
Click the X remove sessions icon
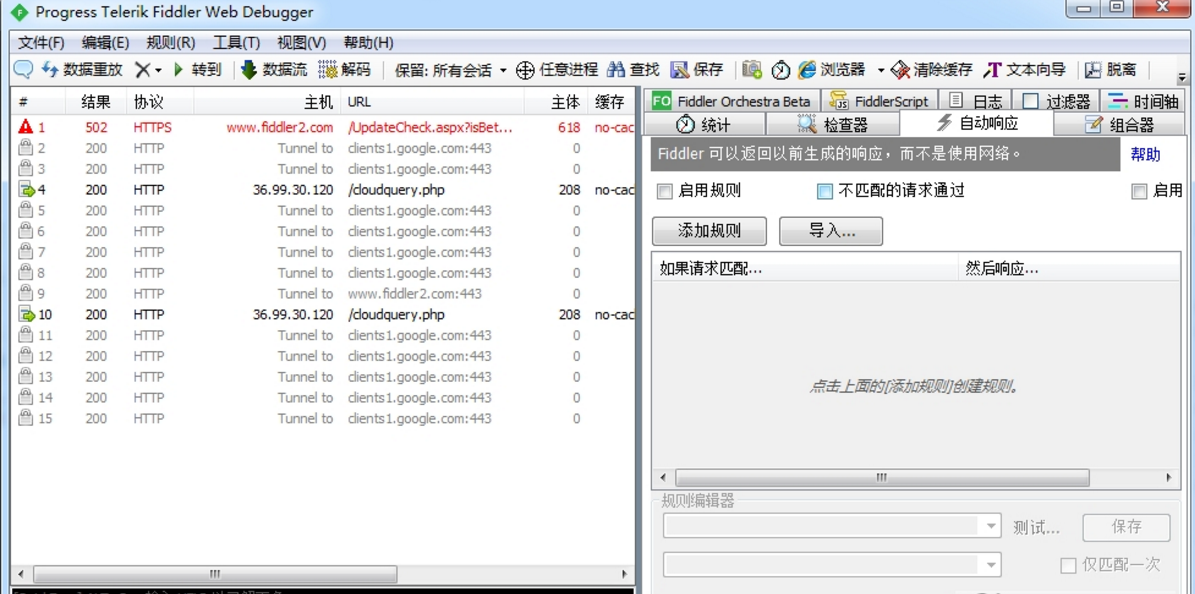(142, 70)
